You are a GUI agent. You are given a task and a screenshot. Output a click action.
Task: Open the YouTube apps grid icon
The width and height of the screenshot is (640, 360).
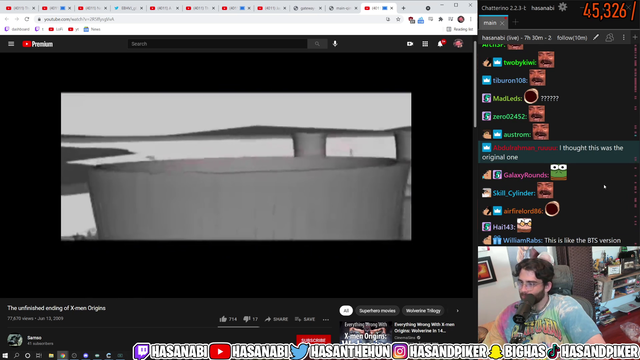coord(425,44)
